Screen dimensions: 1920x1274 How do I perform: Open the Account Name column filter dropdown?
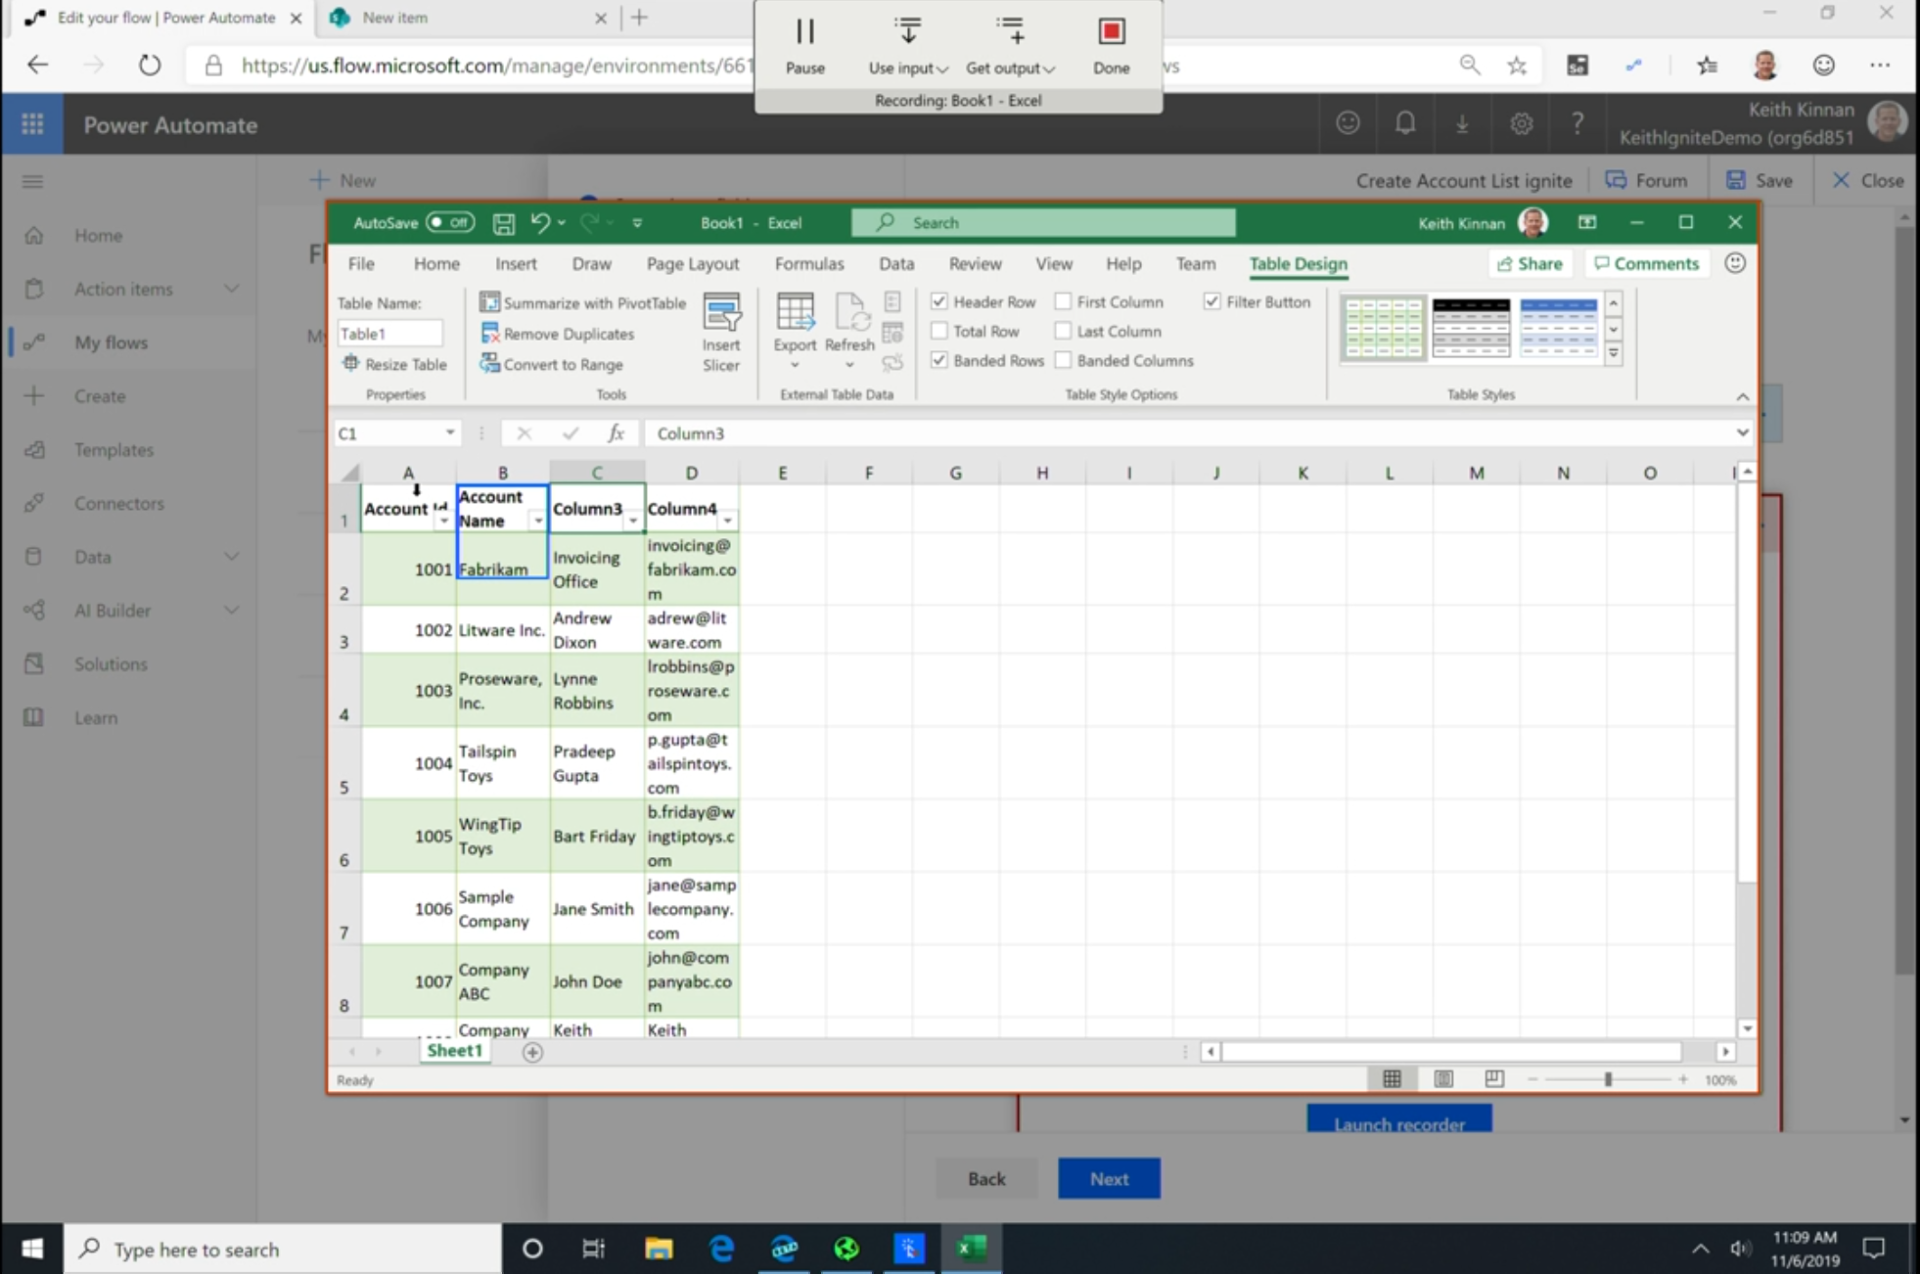(x=538, y=521)
